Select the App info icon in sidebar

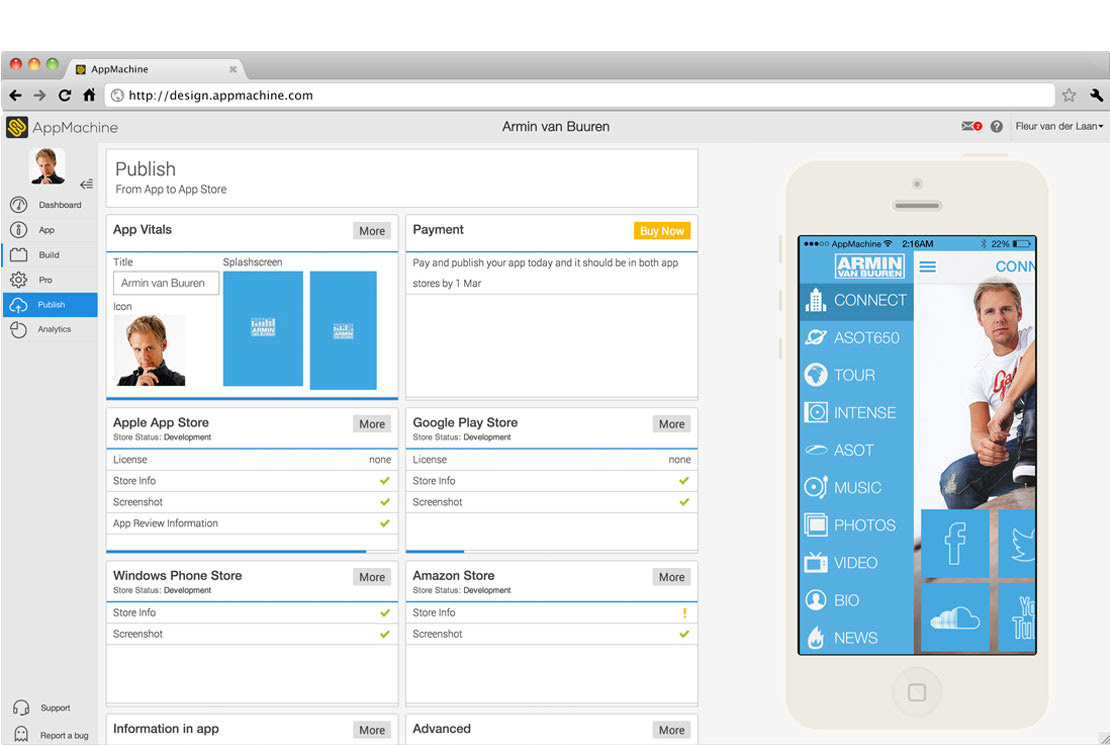coord(18,229)
